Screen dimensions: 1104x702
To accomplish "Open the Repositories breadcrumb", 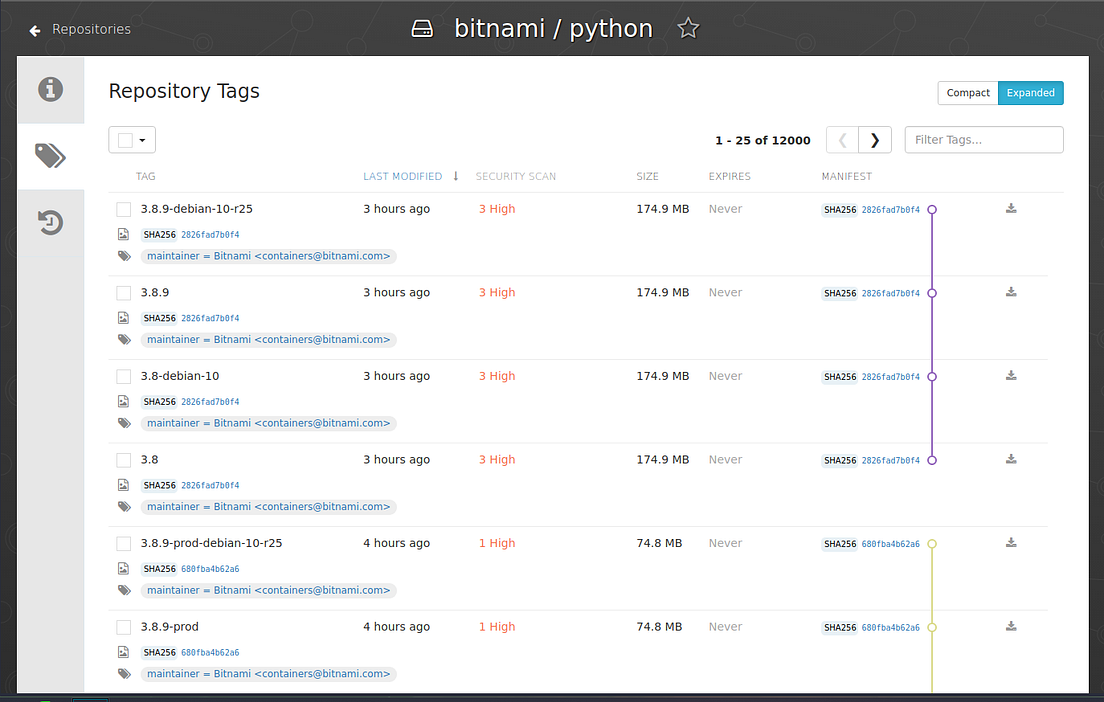I will pos(92,29).
